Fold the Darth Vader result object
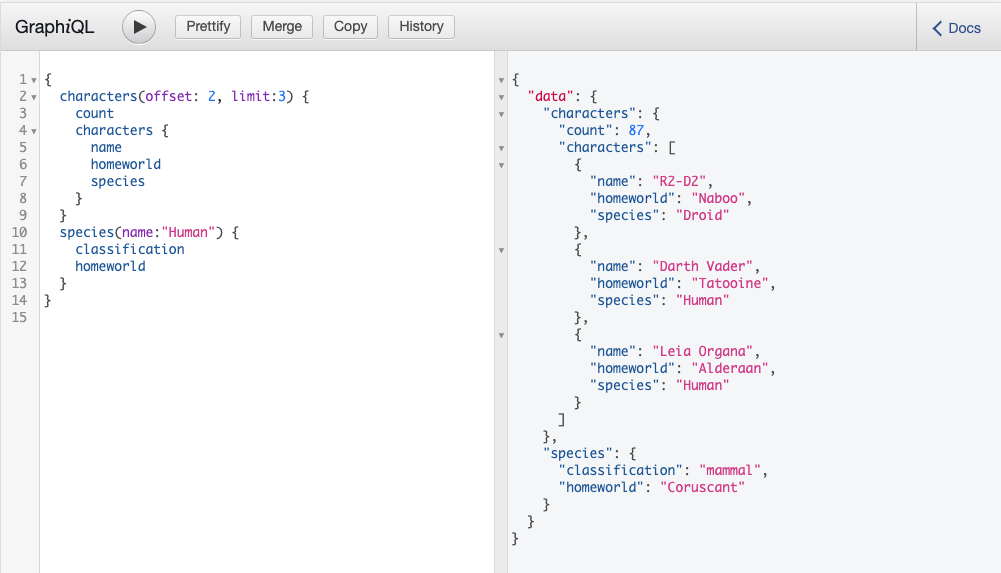1001x573 pixels. coord(501,250)
